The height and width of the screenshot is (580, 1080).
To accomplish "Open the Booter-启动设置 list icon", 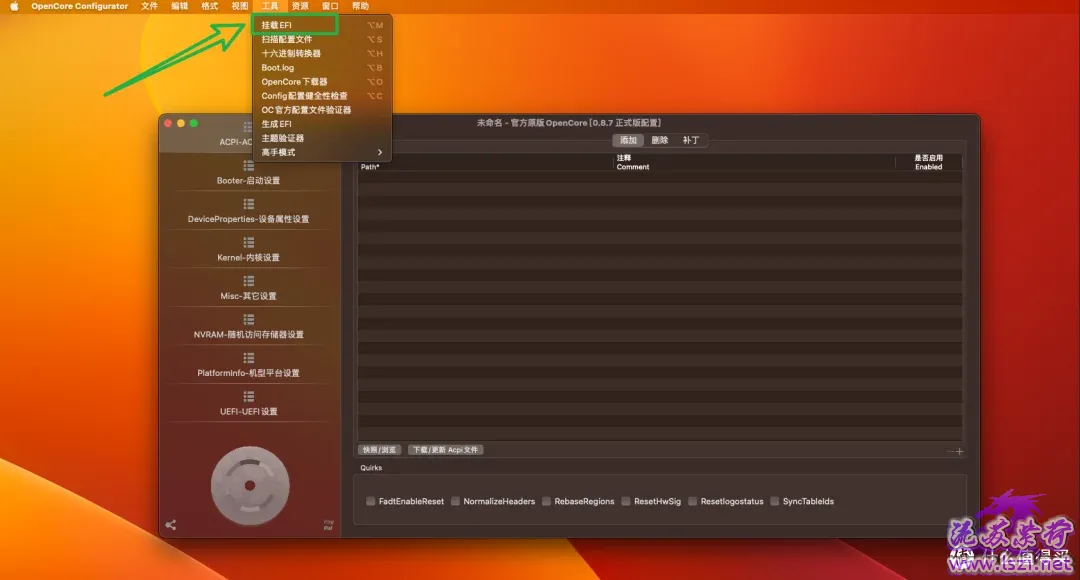I will pos(249,166).
